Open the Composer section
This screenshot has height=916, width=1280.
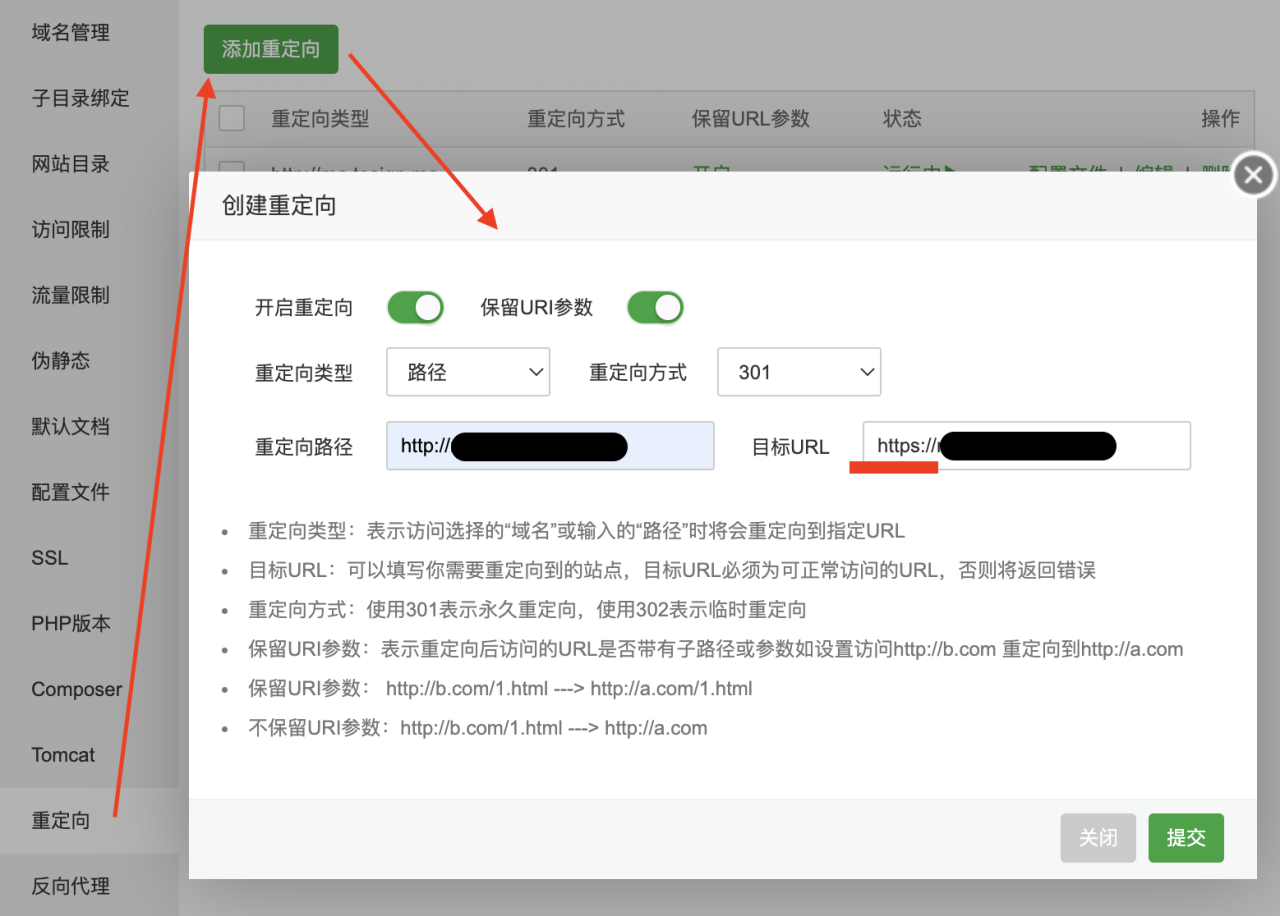pyautogui.click(x=76, y=689)
